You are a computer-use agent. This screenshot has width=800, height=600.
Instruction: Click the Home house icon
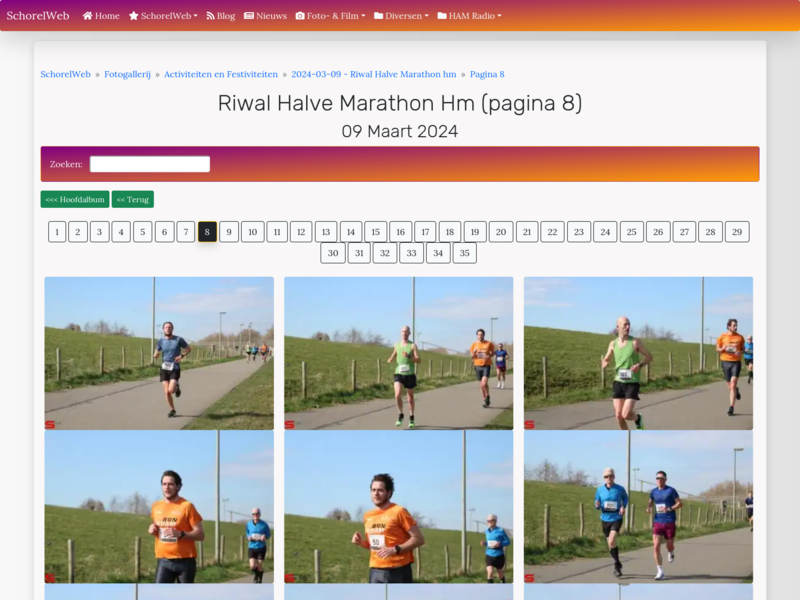coord(88,16)
